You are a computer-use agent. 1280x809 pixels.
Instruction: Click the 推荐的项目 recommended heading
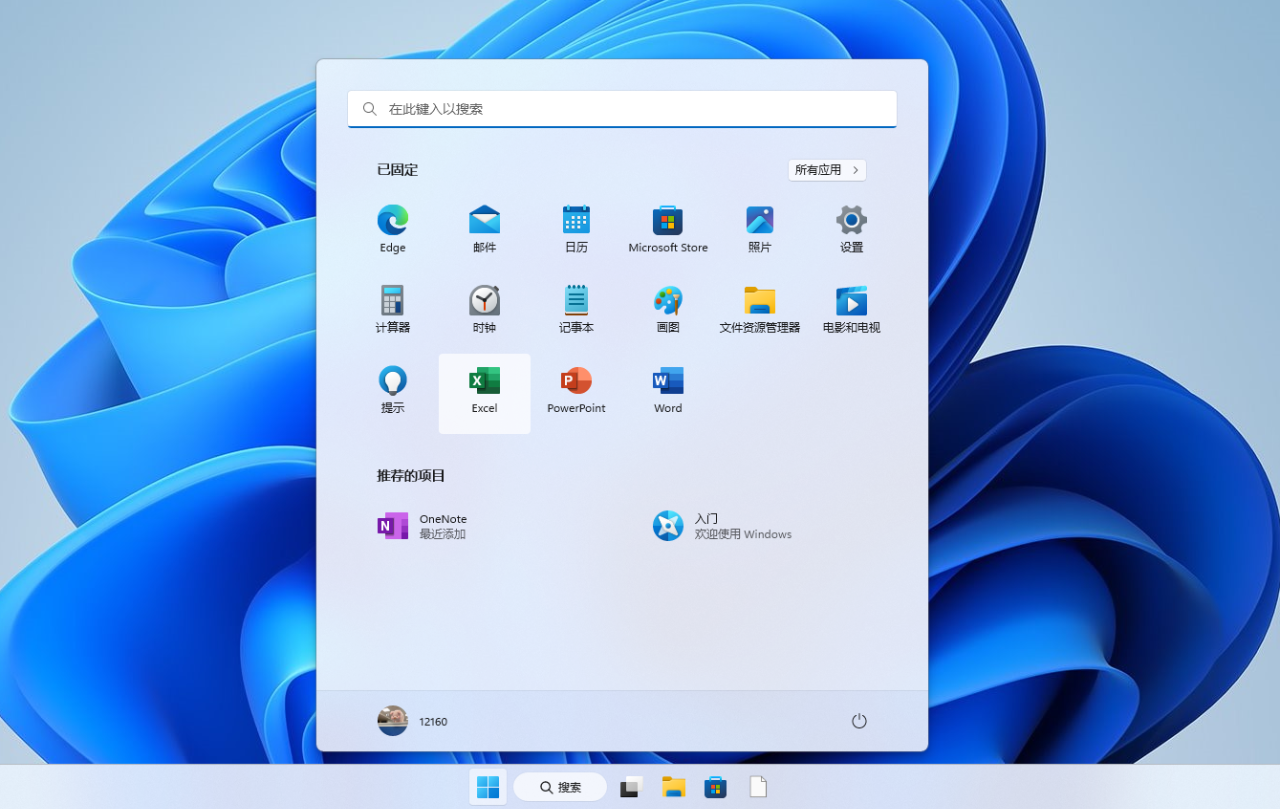pos(411,476)
